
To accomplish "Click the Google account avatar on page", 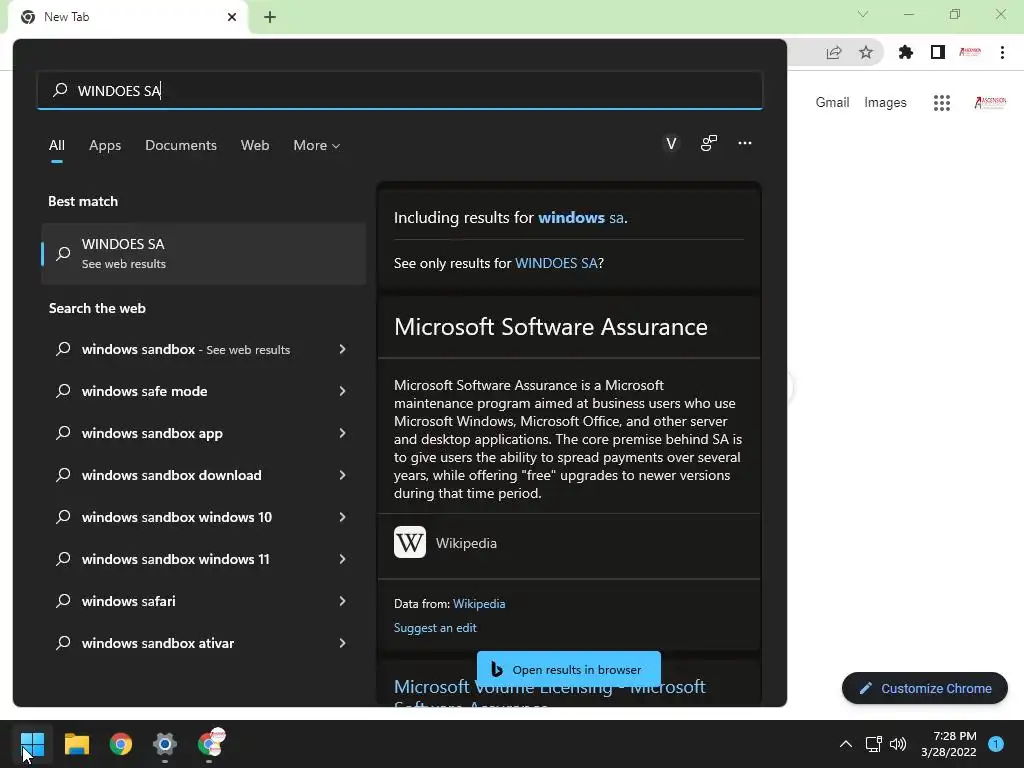I will click(990, 103).
